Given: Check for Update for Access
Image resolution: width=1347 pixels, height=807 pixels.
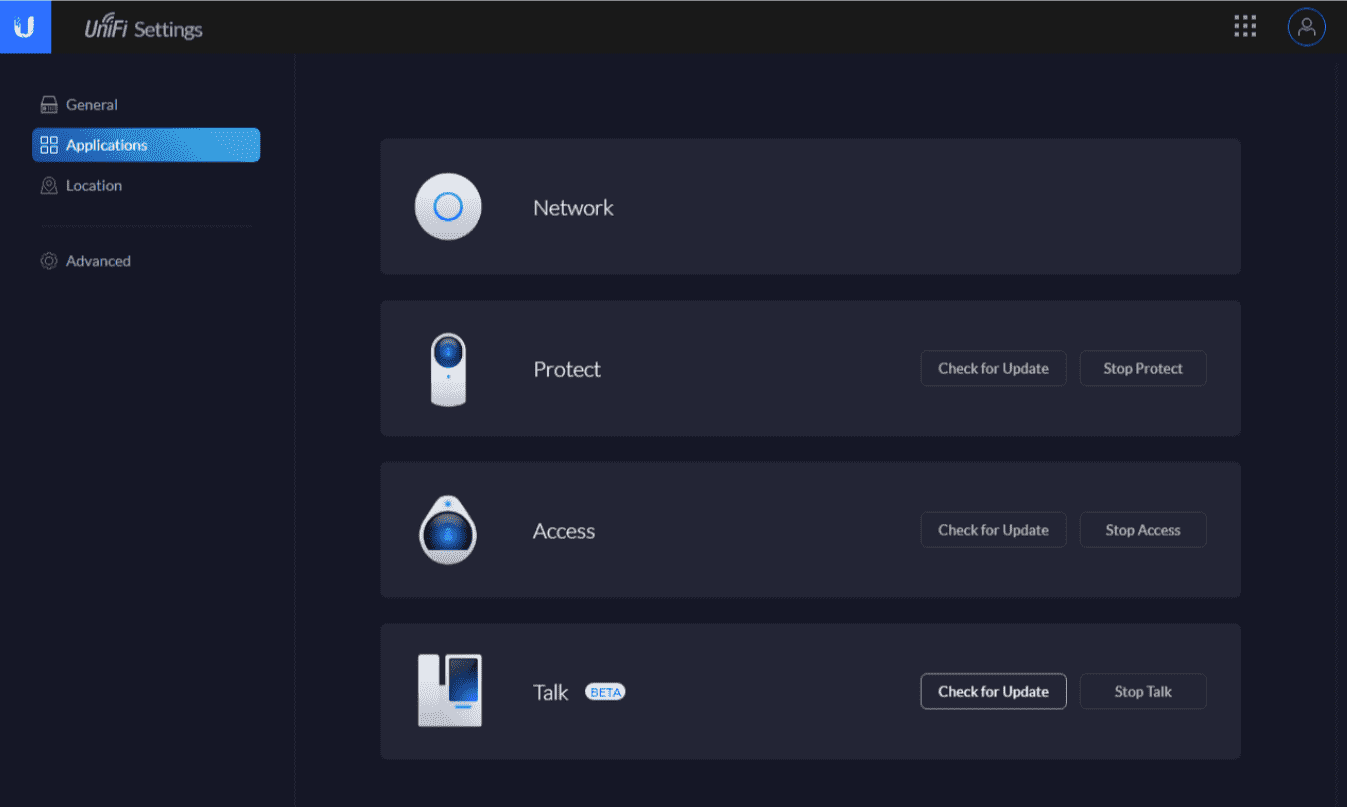Looking at the screenshot, I should (x=993, y=530).
